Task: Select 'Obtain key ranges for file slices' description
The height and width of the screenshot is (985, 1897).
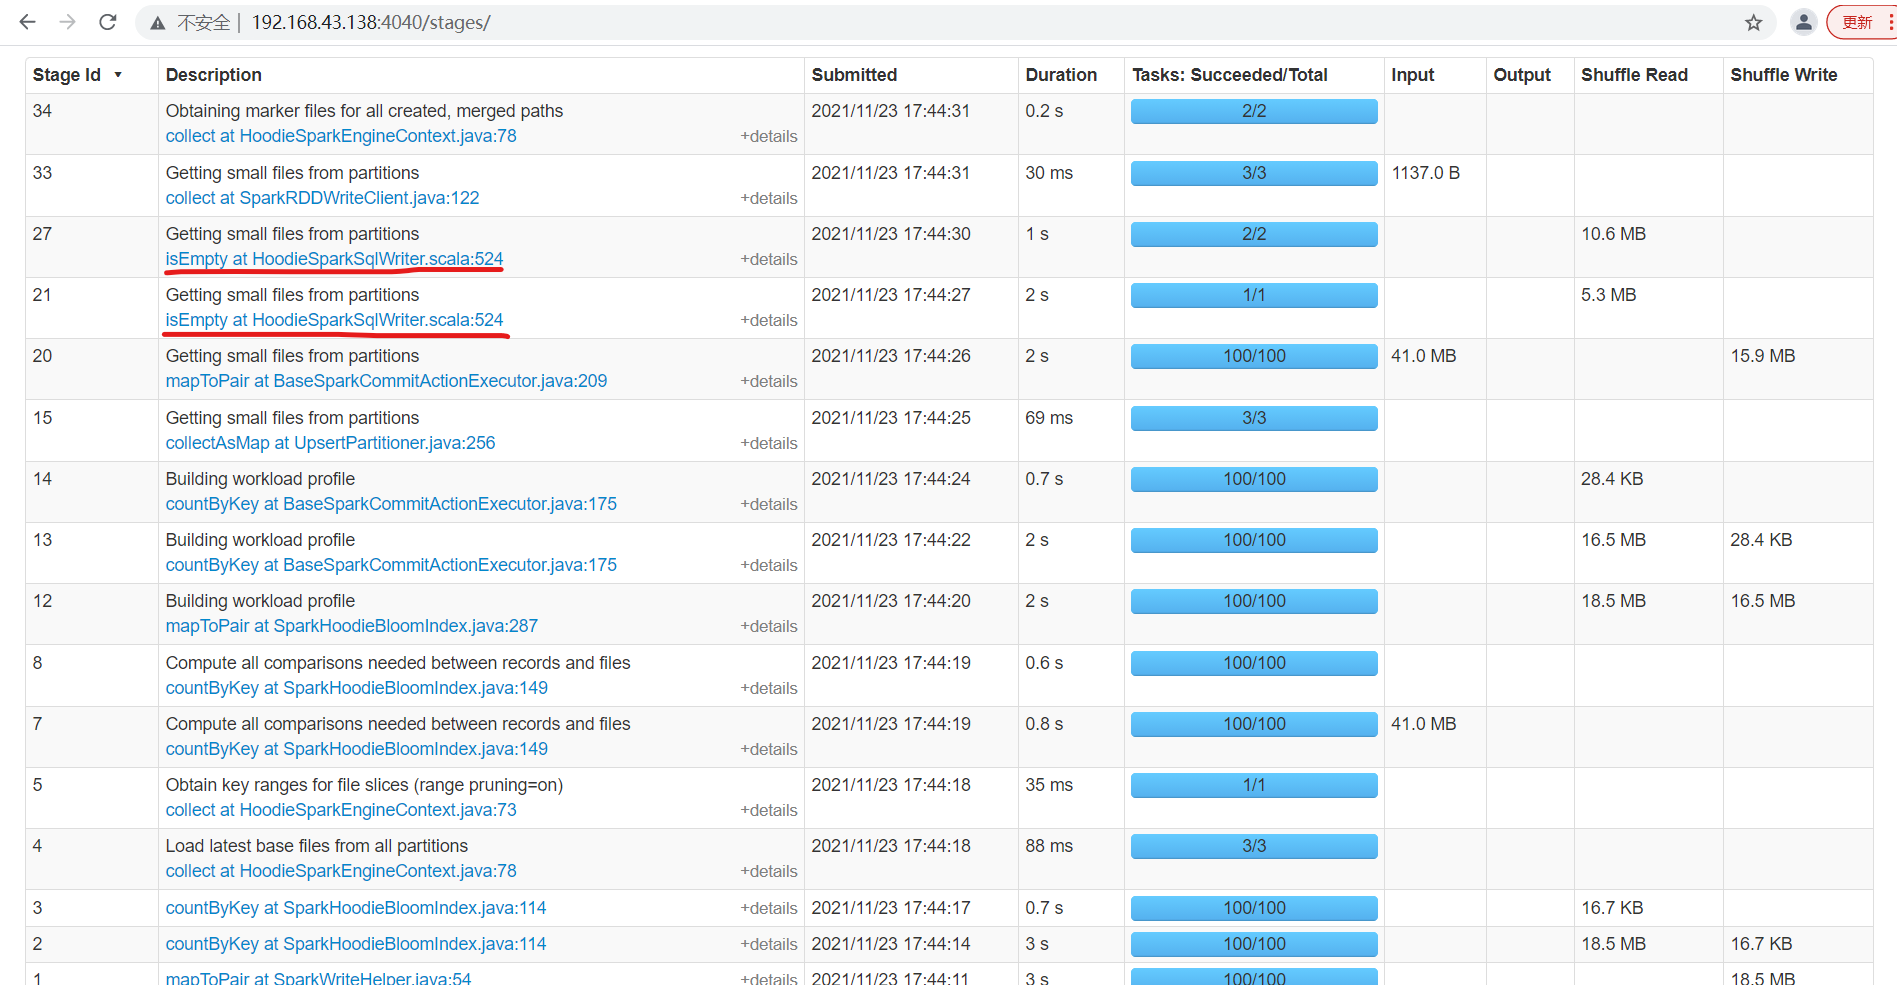Action: (x=364, y=785)
